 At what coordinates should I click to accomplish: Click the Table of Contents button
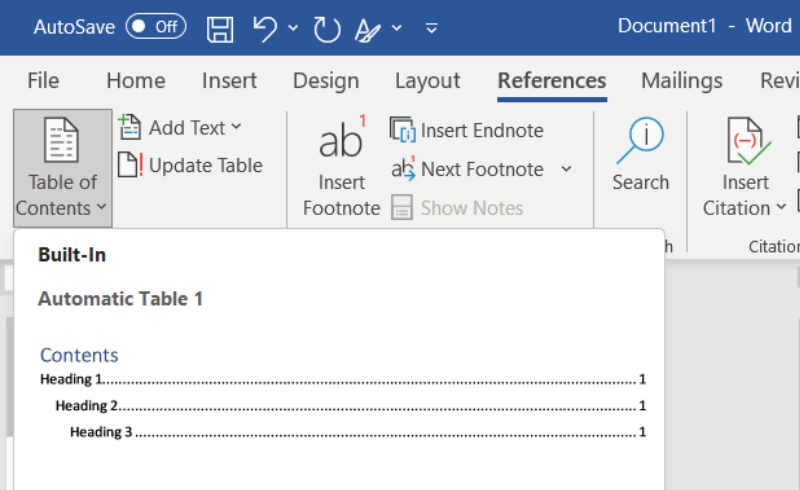62,168
